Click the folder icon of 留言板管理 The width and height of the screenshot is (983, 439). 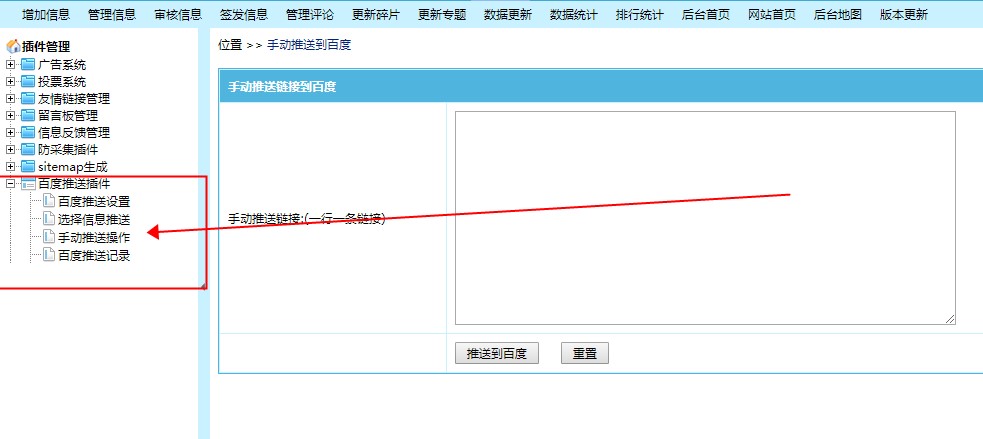pyautogui.click(x=28, y=115)
